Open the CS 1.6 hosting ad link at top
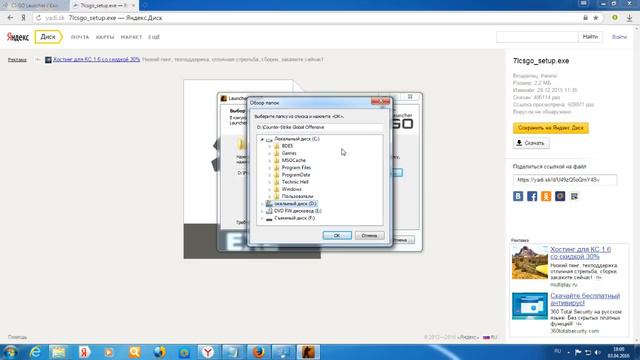Screen dimensions: 640x360 tap(96, 60)
